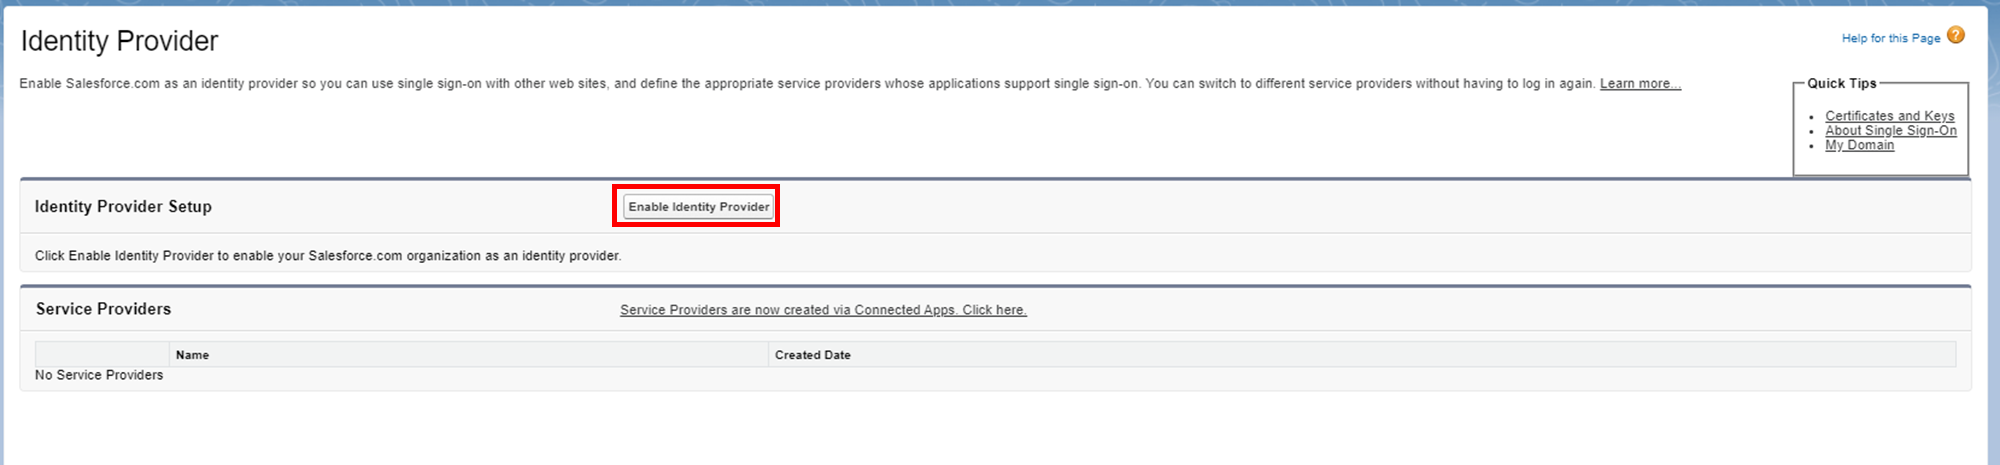This screenshot has width=2000, height=465.
Task: Open About Single Sign-On quick tip
Action: click(1890, 130)
